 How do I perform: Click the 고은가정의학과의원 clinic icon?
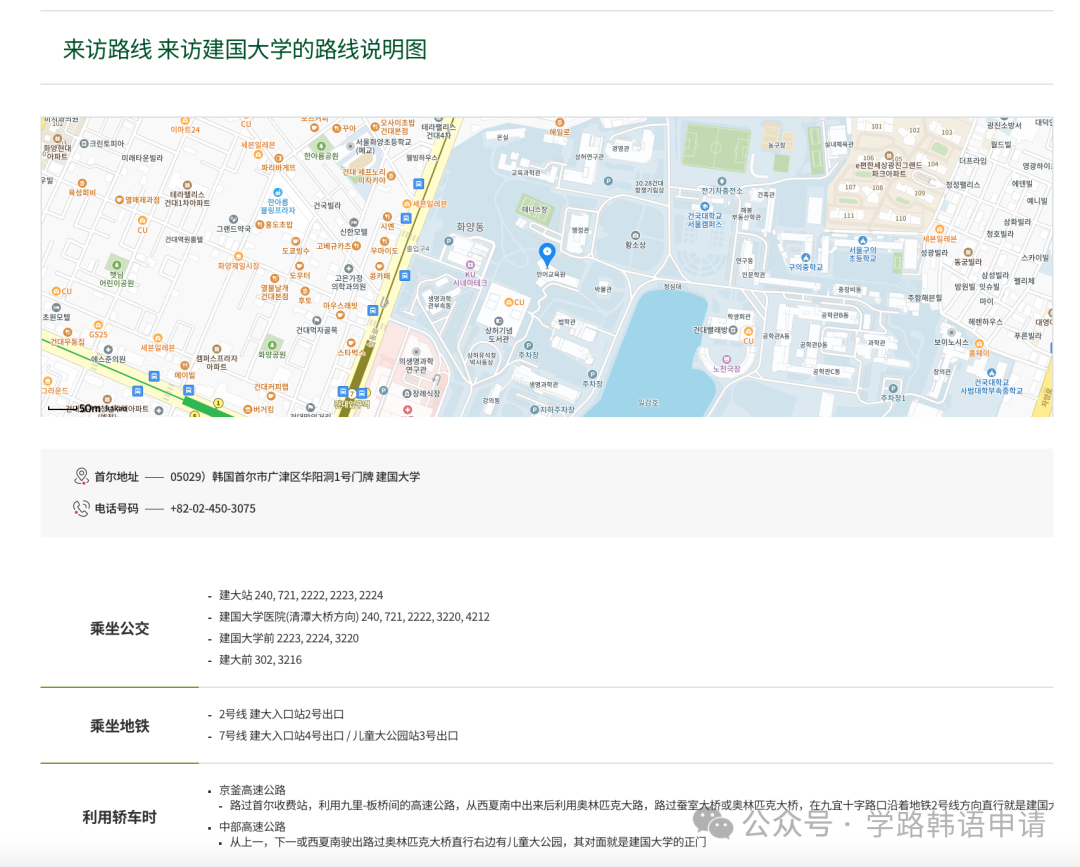(349, 269)
